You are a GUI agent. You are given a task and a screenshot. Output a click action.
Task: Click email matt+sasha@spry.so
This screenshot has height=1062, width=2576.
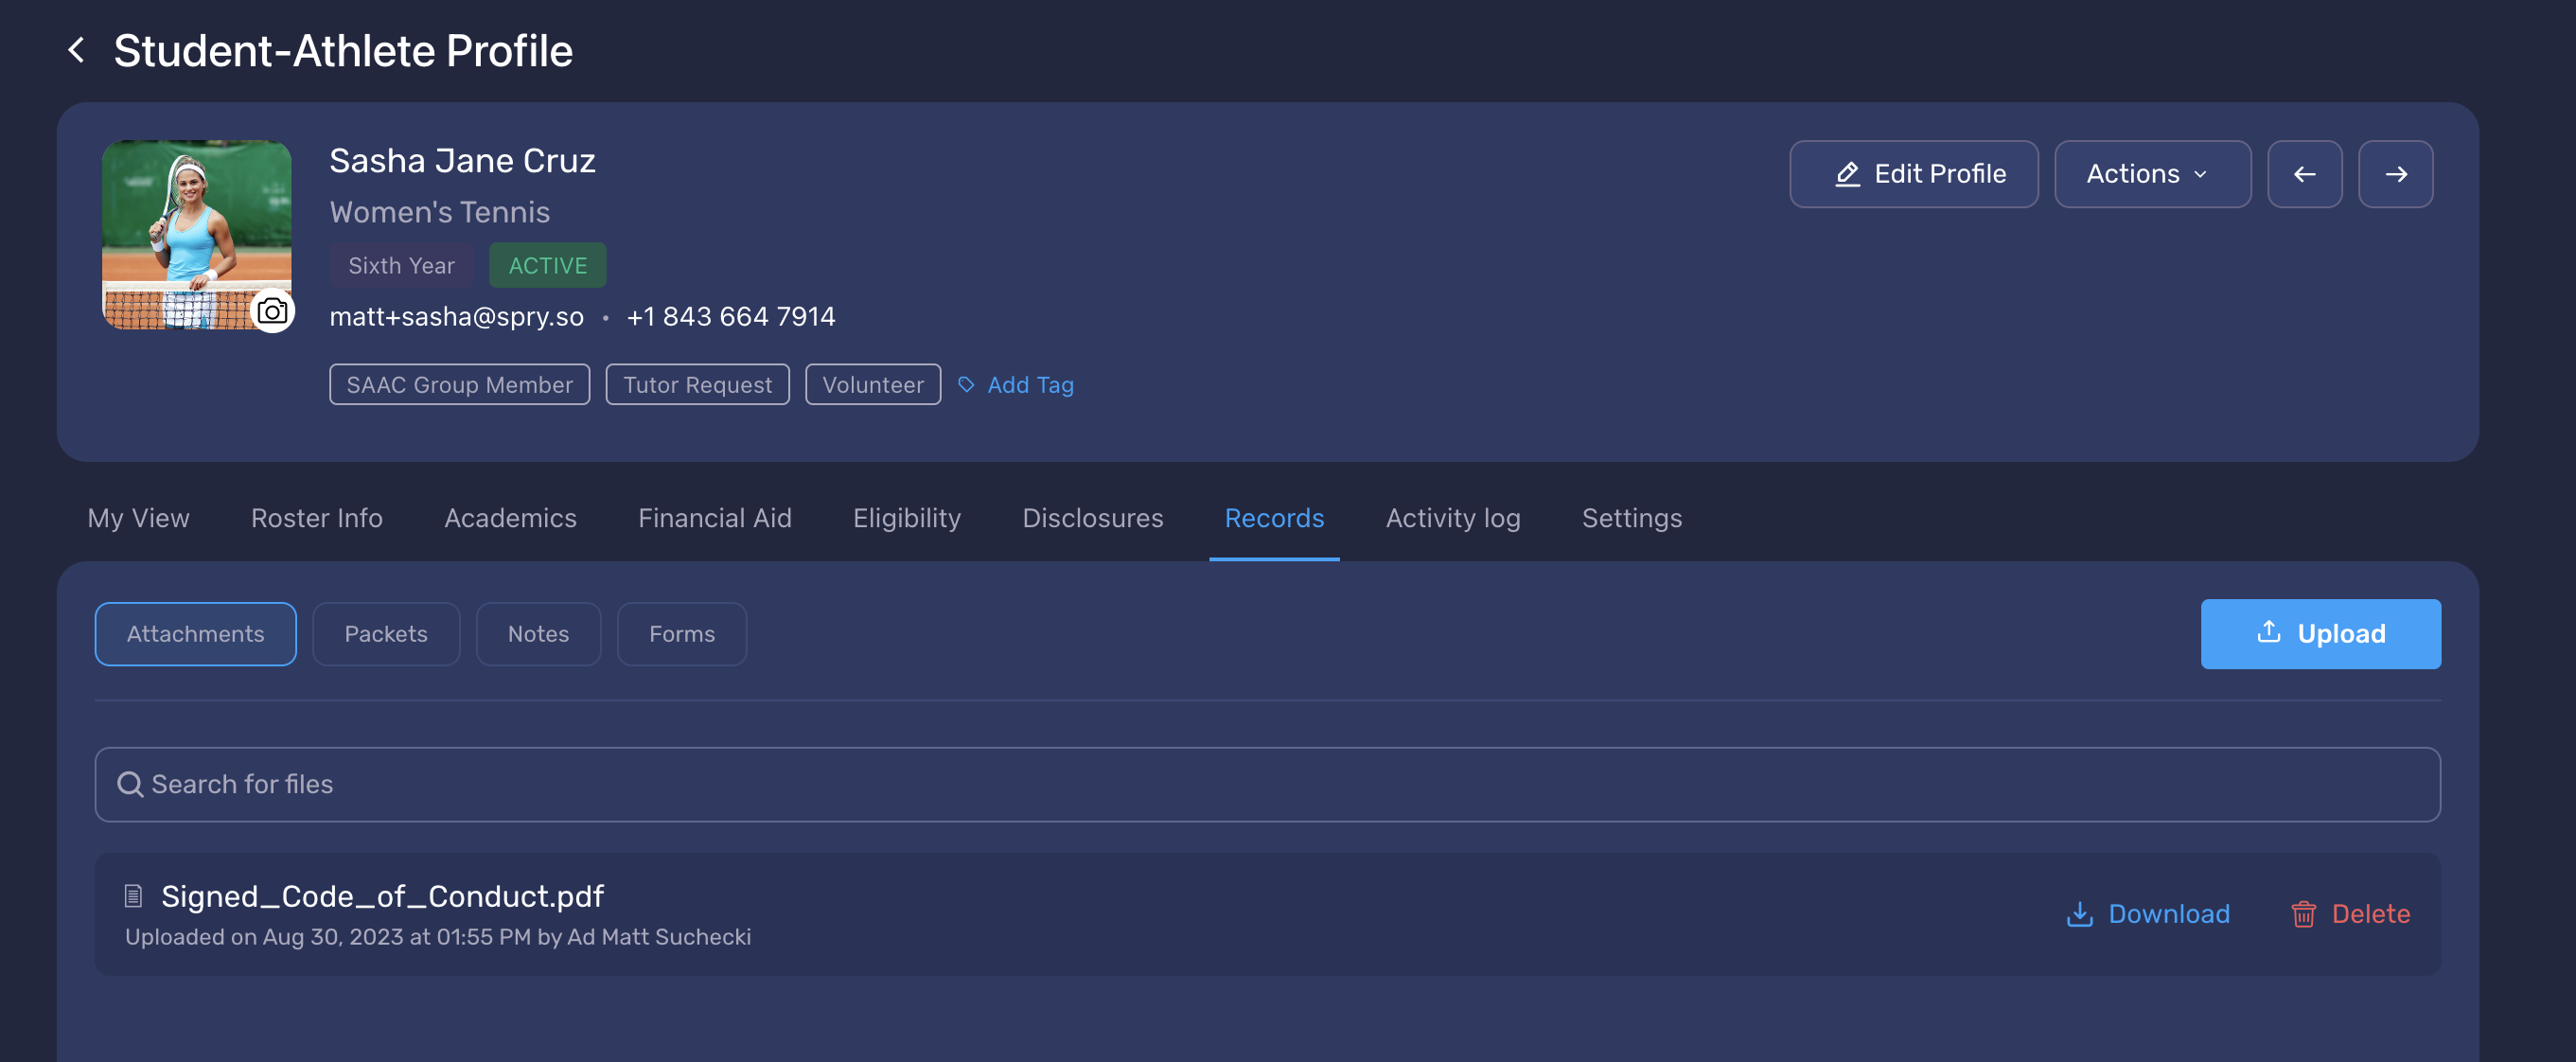click(x=457, y=316)
